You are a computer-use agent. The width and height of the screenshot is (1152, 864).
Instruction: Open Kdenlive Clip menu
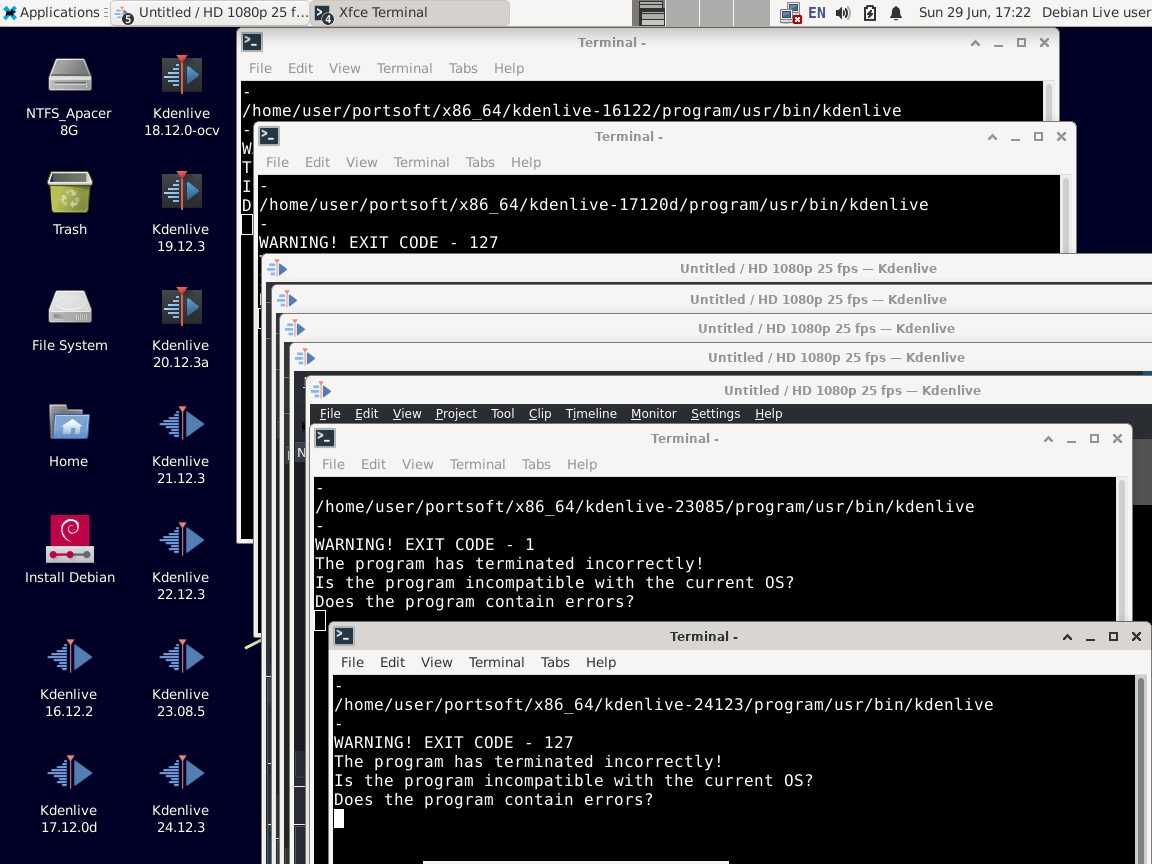(540, 414)
